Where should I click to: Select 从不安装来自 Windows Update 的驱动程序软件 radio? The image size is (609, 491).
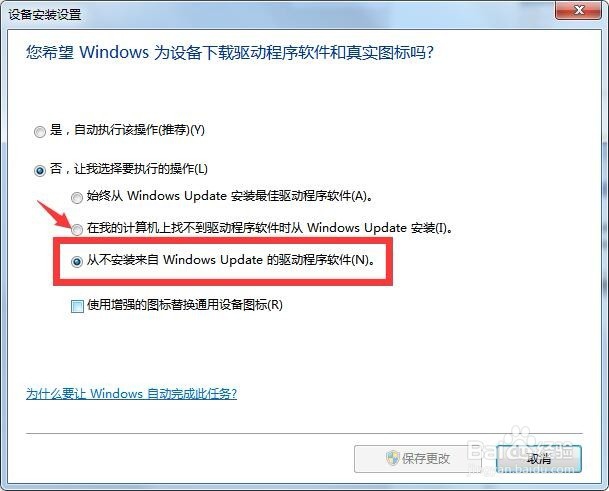[77, 261]
